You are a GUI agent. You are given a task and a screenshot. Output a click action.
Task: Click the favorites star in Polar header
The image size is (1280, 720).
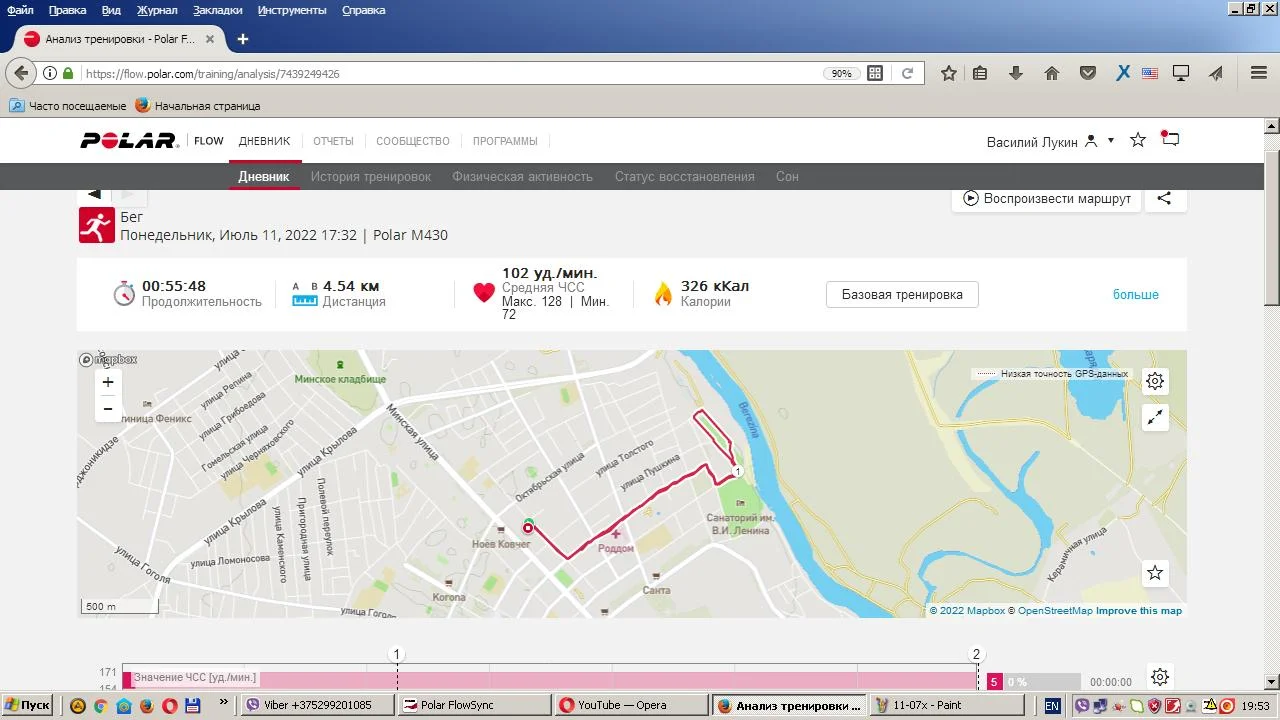[x=1138, y=141]
